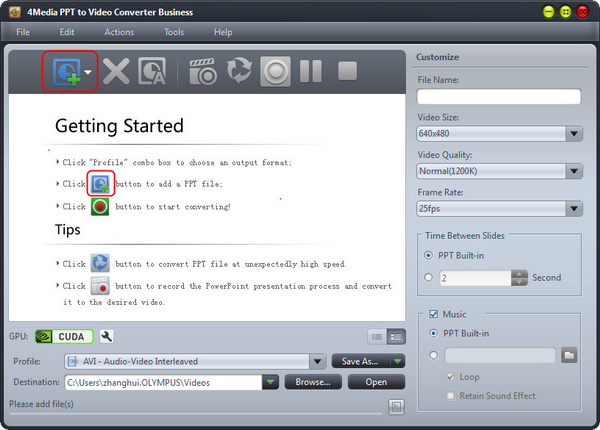Screen dimensions: 600x430
Task: Browse for music file folder icon
Action: (x=569, y=355)
